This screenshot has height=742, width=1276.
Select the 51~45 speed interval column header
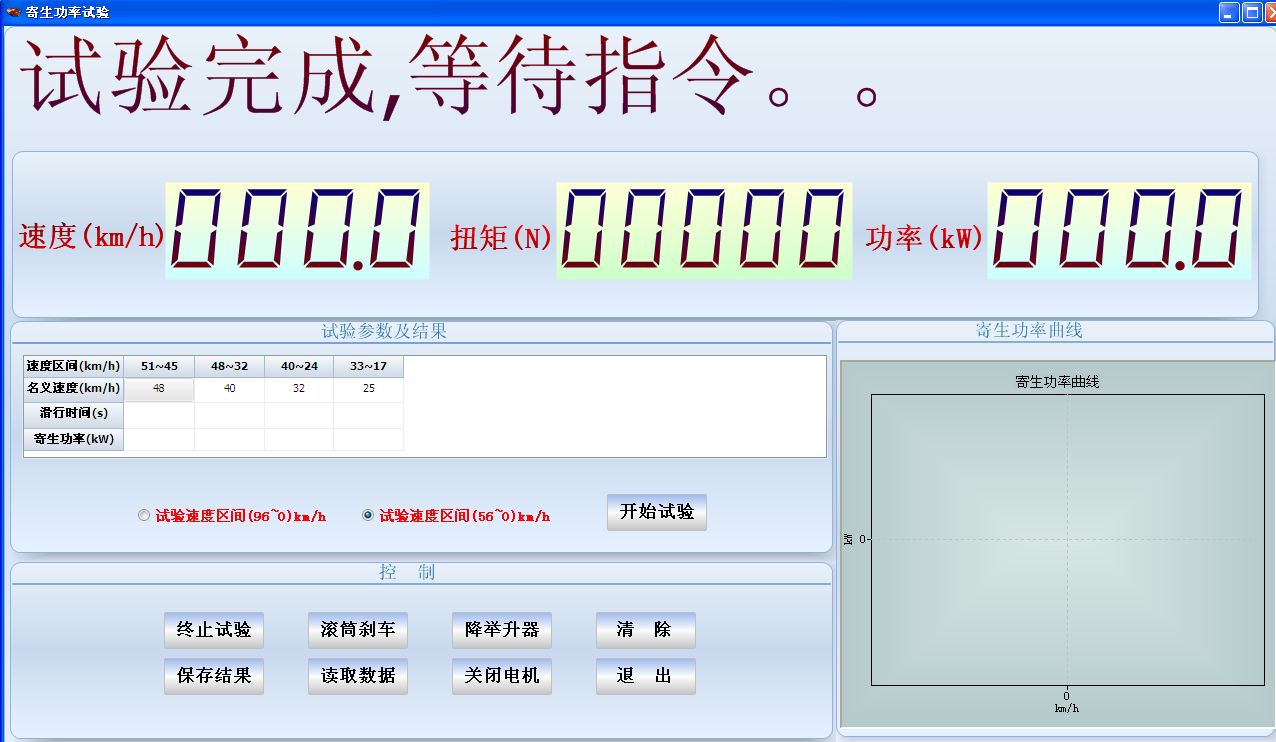[x=159, y=366]
